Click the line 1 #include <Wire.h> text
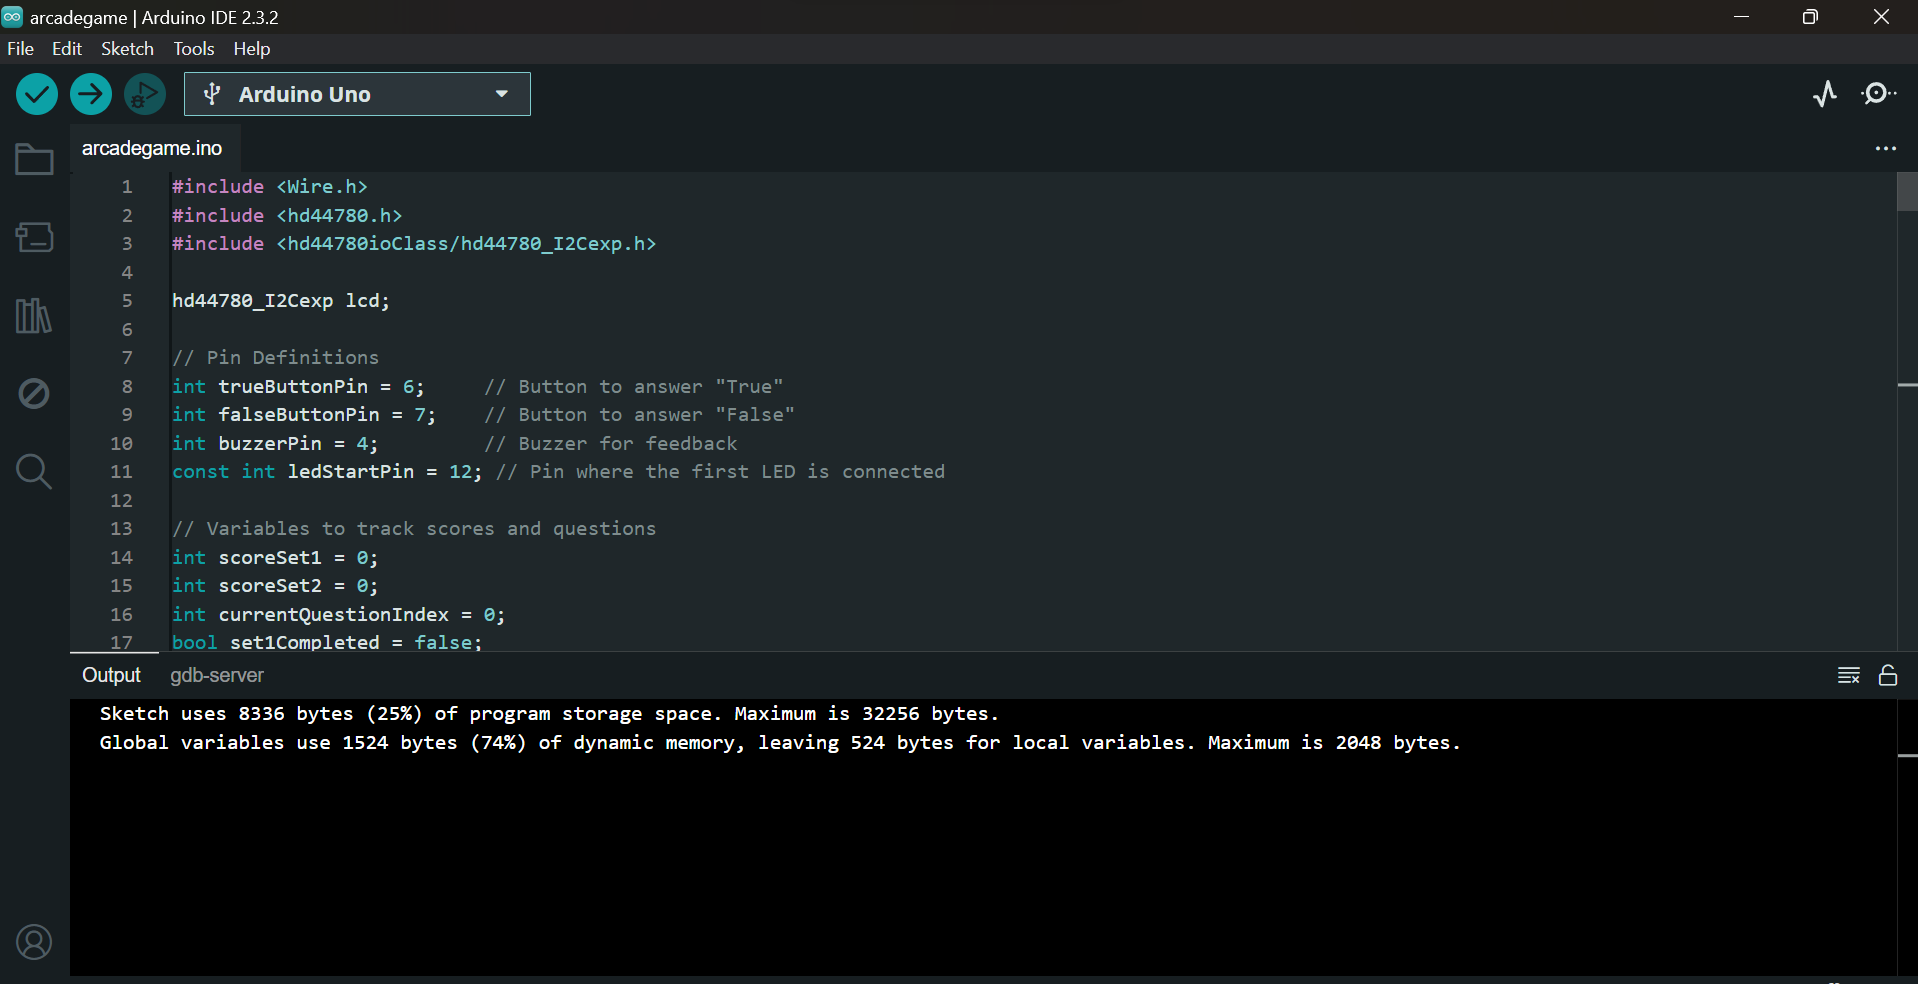The width and height of the screenshot is (1918, 984). 270,186
